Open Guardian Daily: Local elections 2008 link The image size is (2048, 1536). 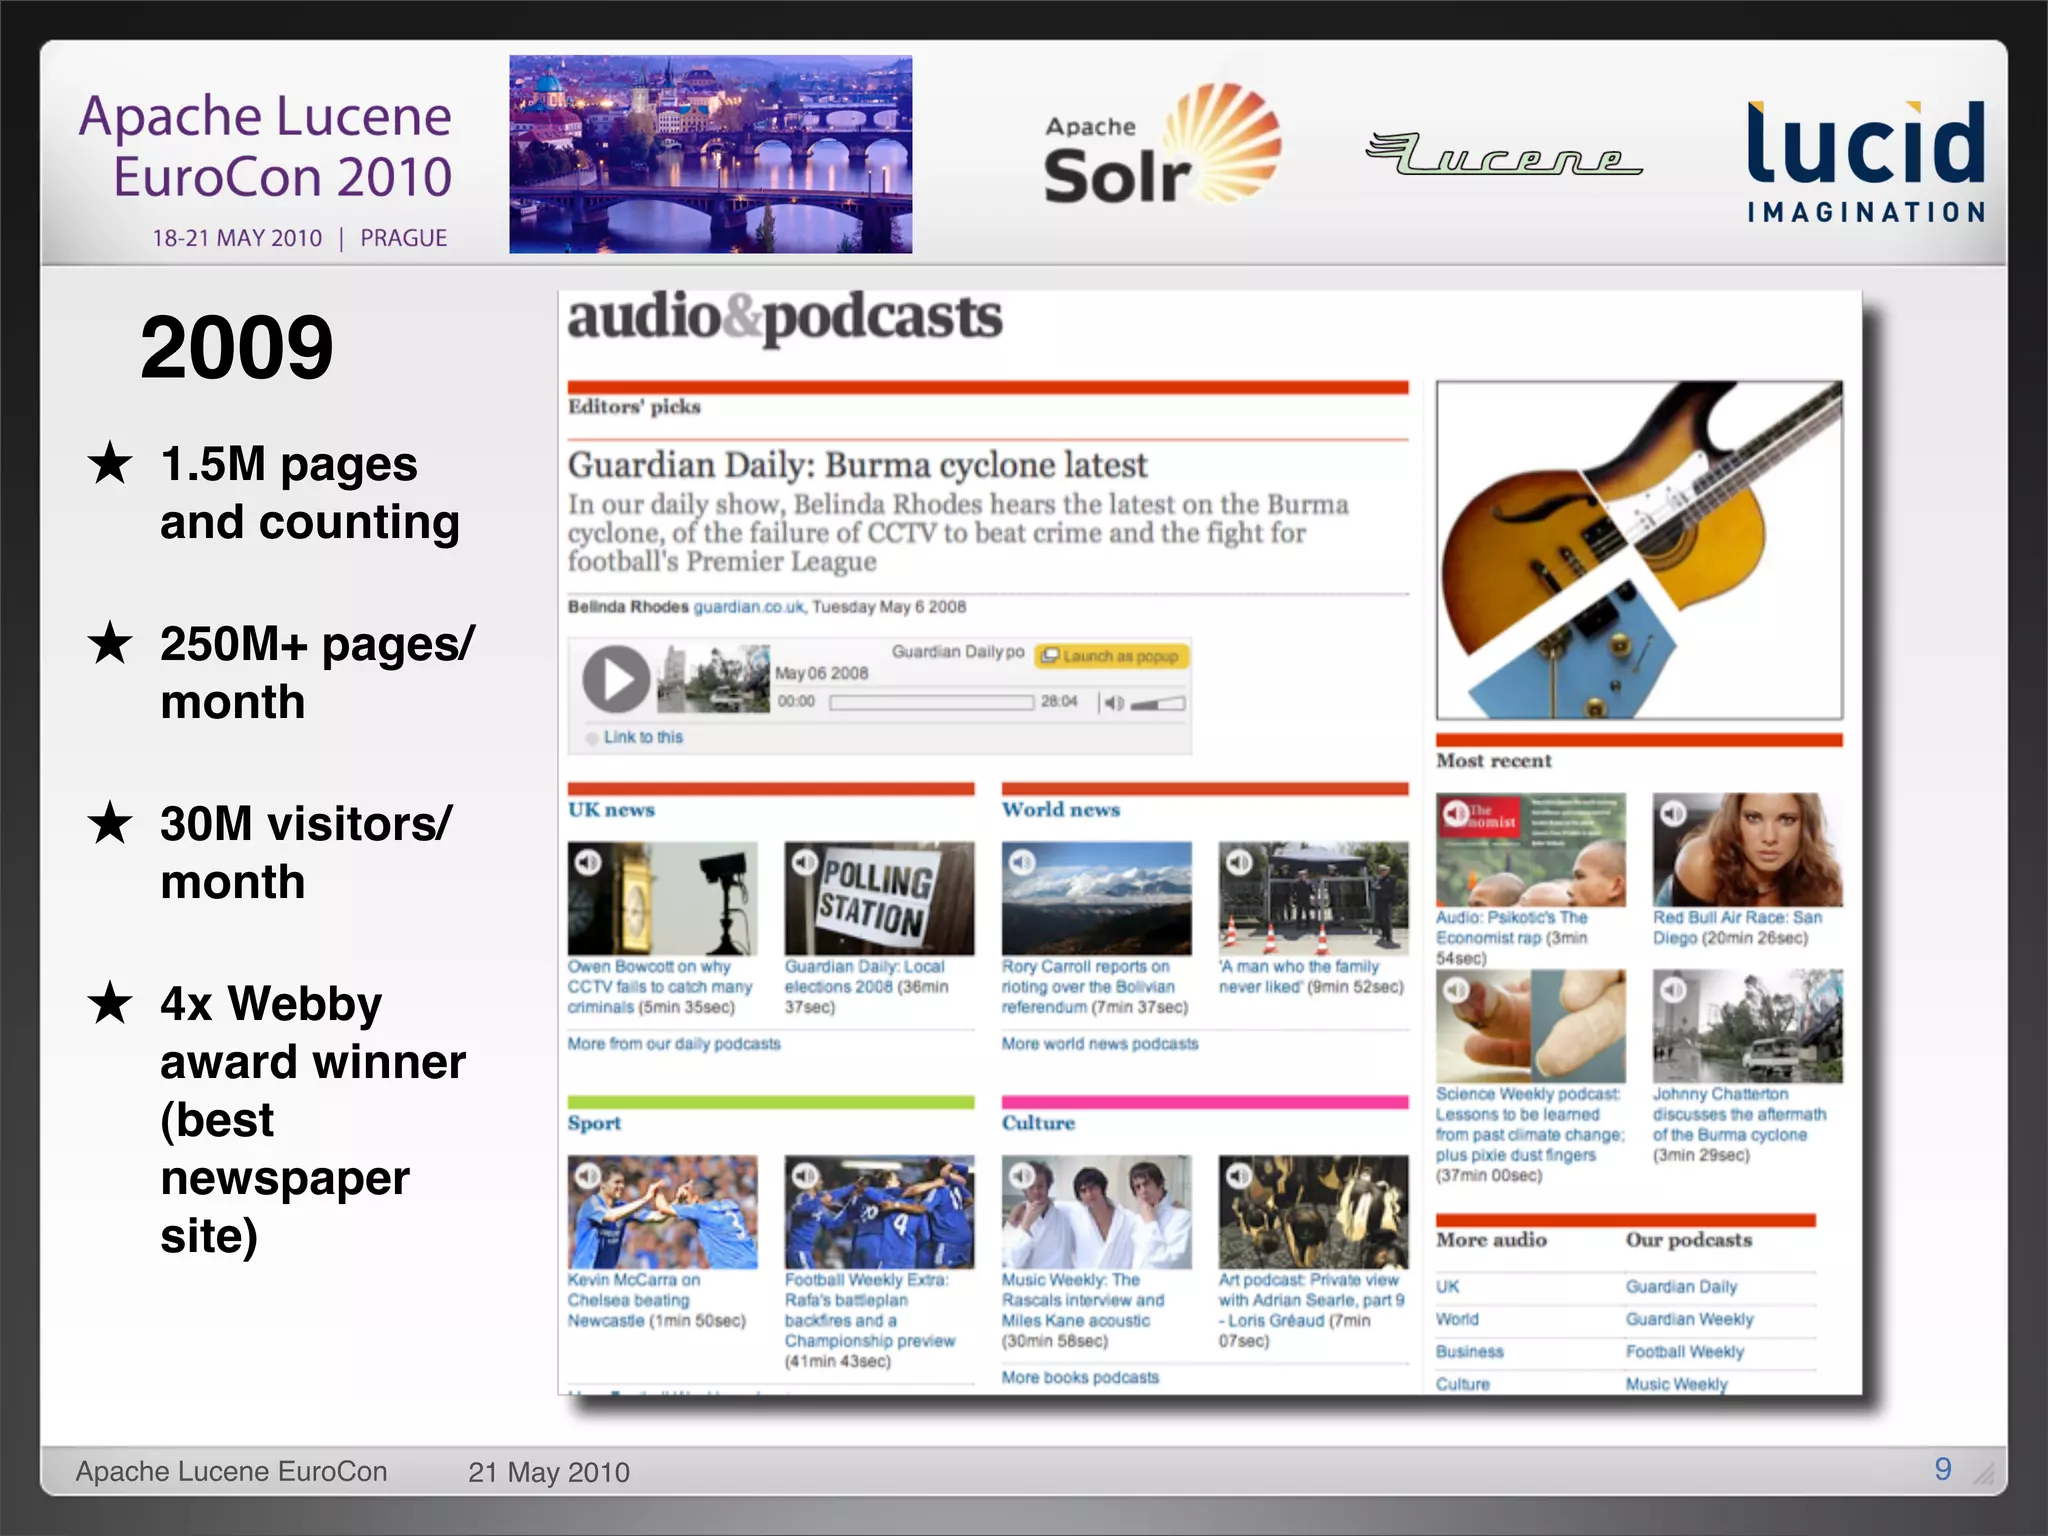(x=867, y=987)
